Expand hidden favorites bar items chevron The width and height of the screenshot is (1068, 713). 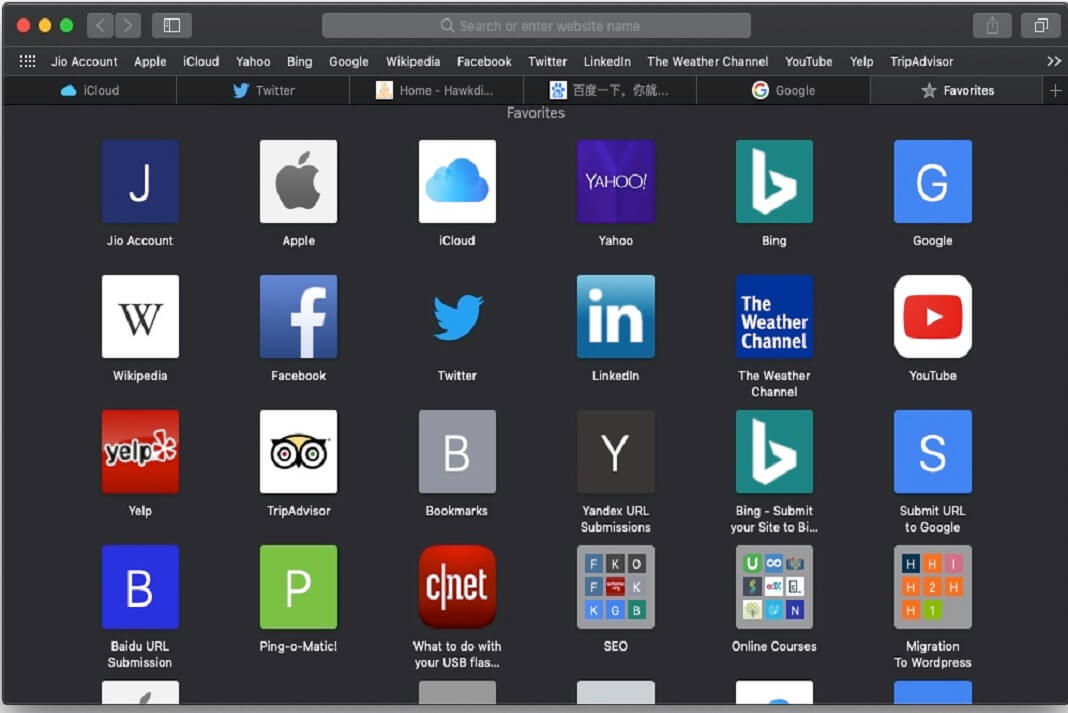(x=1054, y=61)
